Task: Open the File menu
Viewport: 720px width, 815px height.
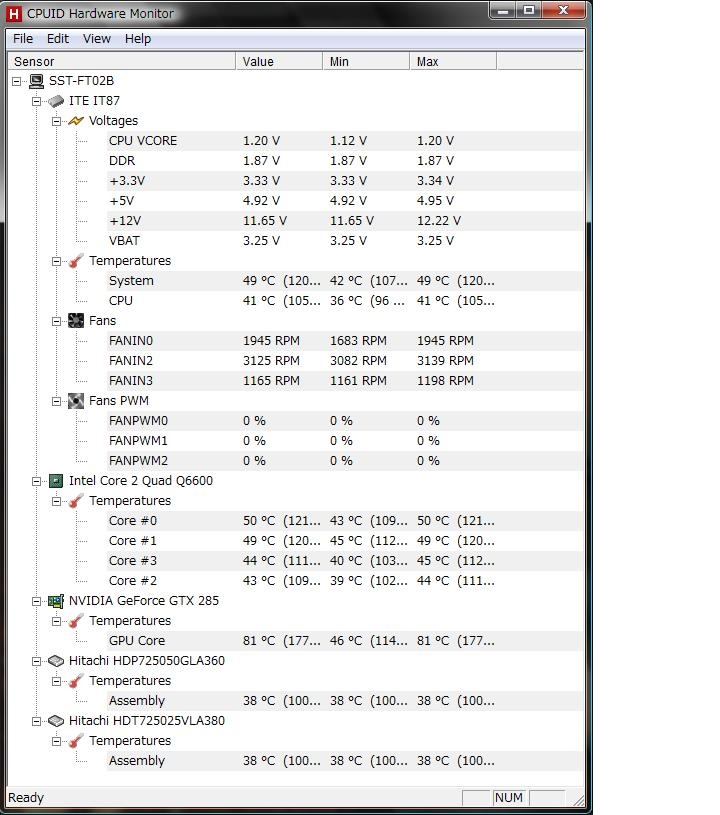Action: [x=23, y=39]
